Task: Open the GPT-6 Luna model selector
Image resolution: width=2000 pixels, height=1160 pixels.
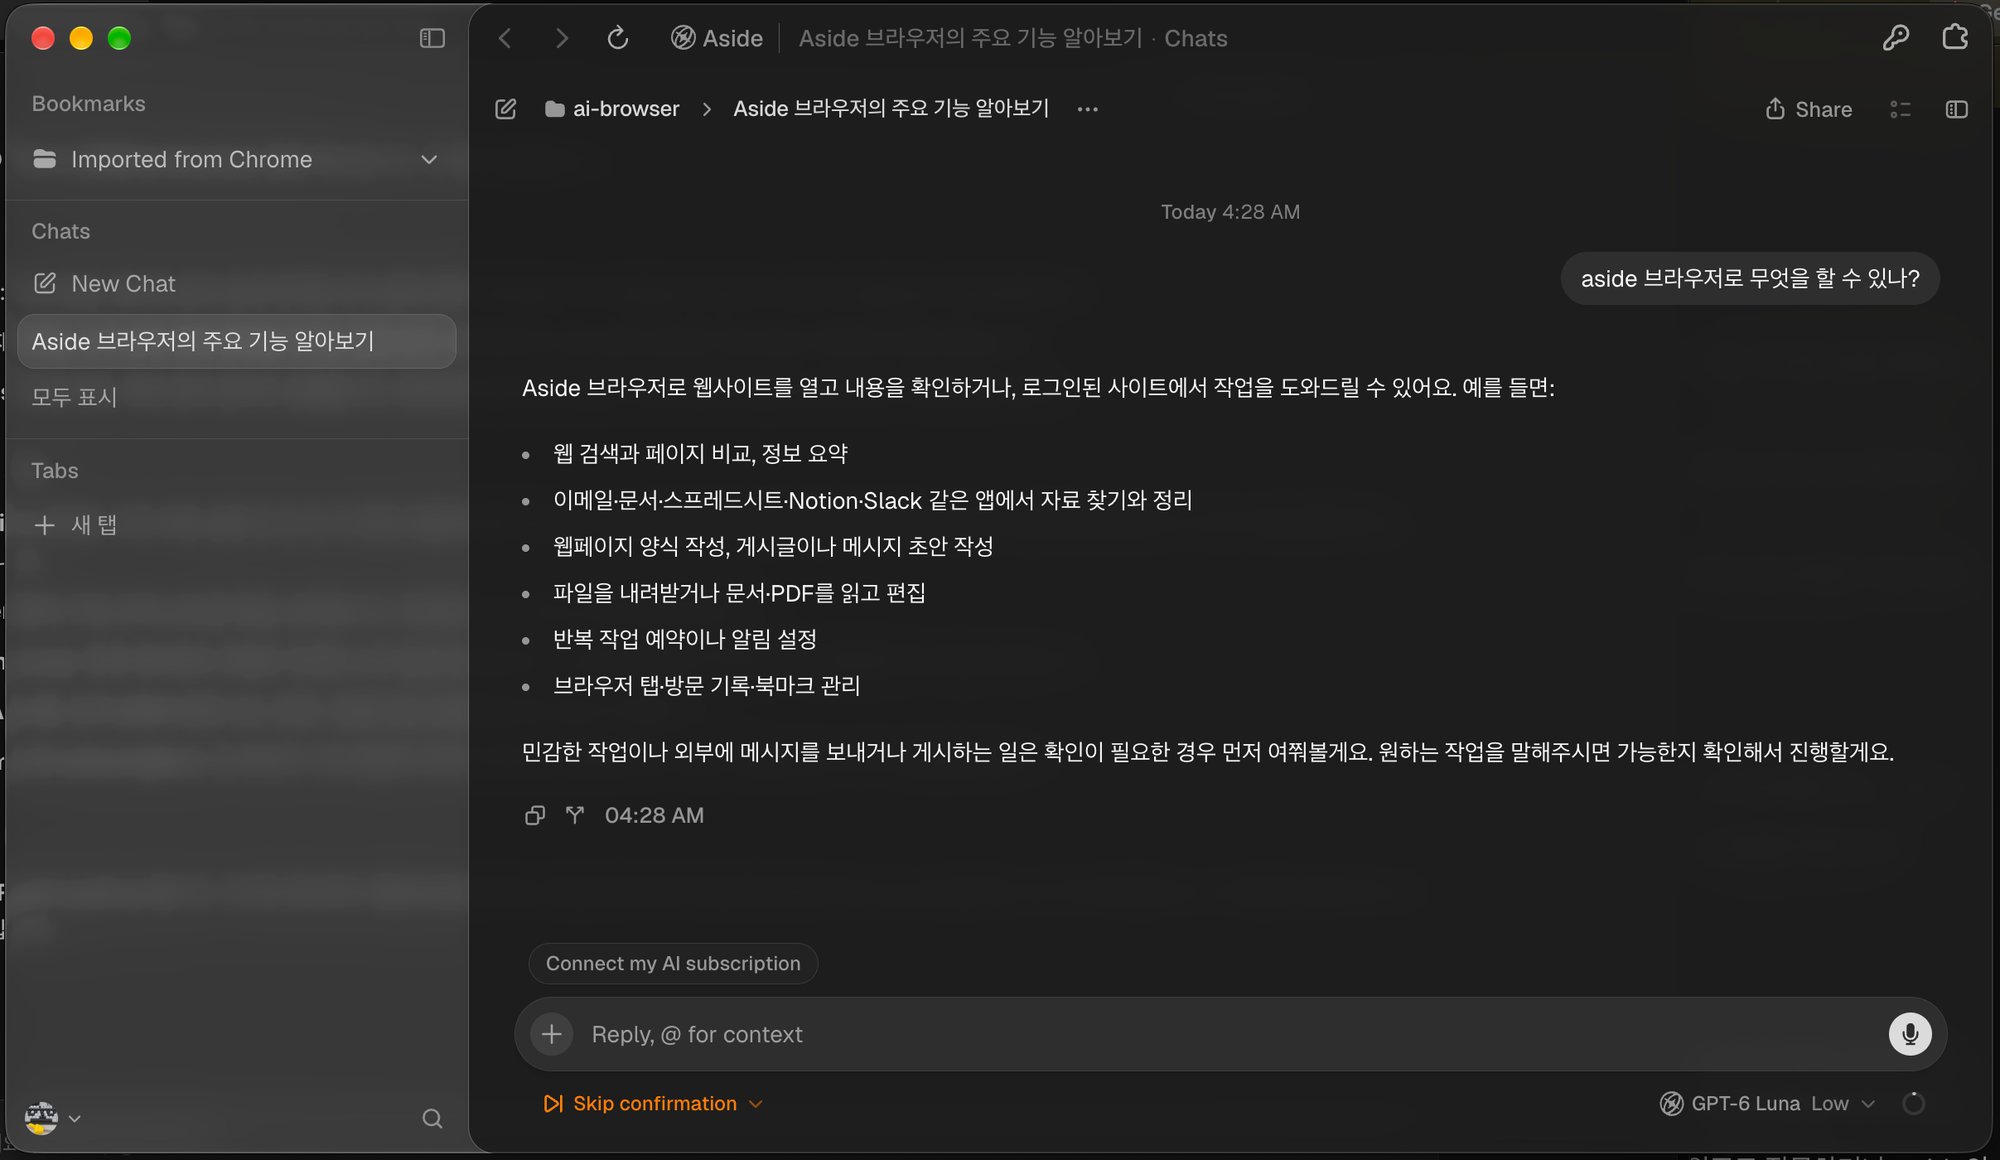Action: pyautogui.click(x=1767, y=1103)
